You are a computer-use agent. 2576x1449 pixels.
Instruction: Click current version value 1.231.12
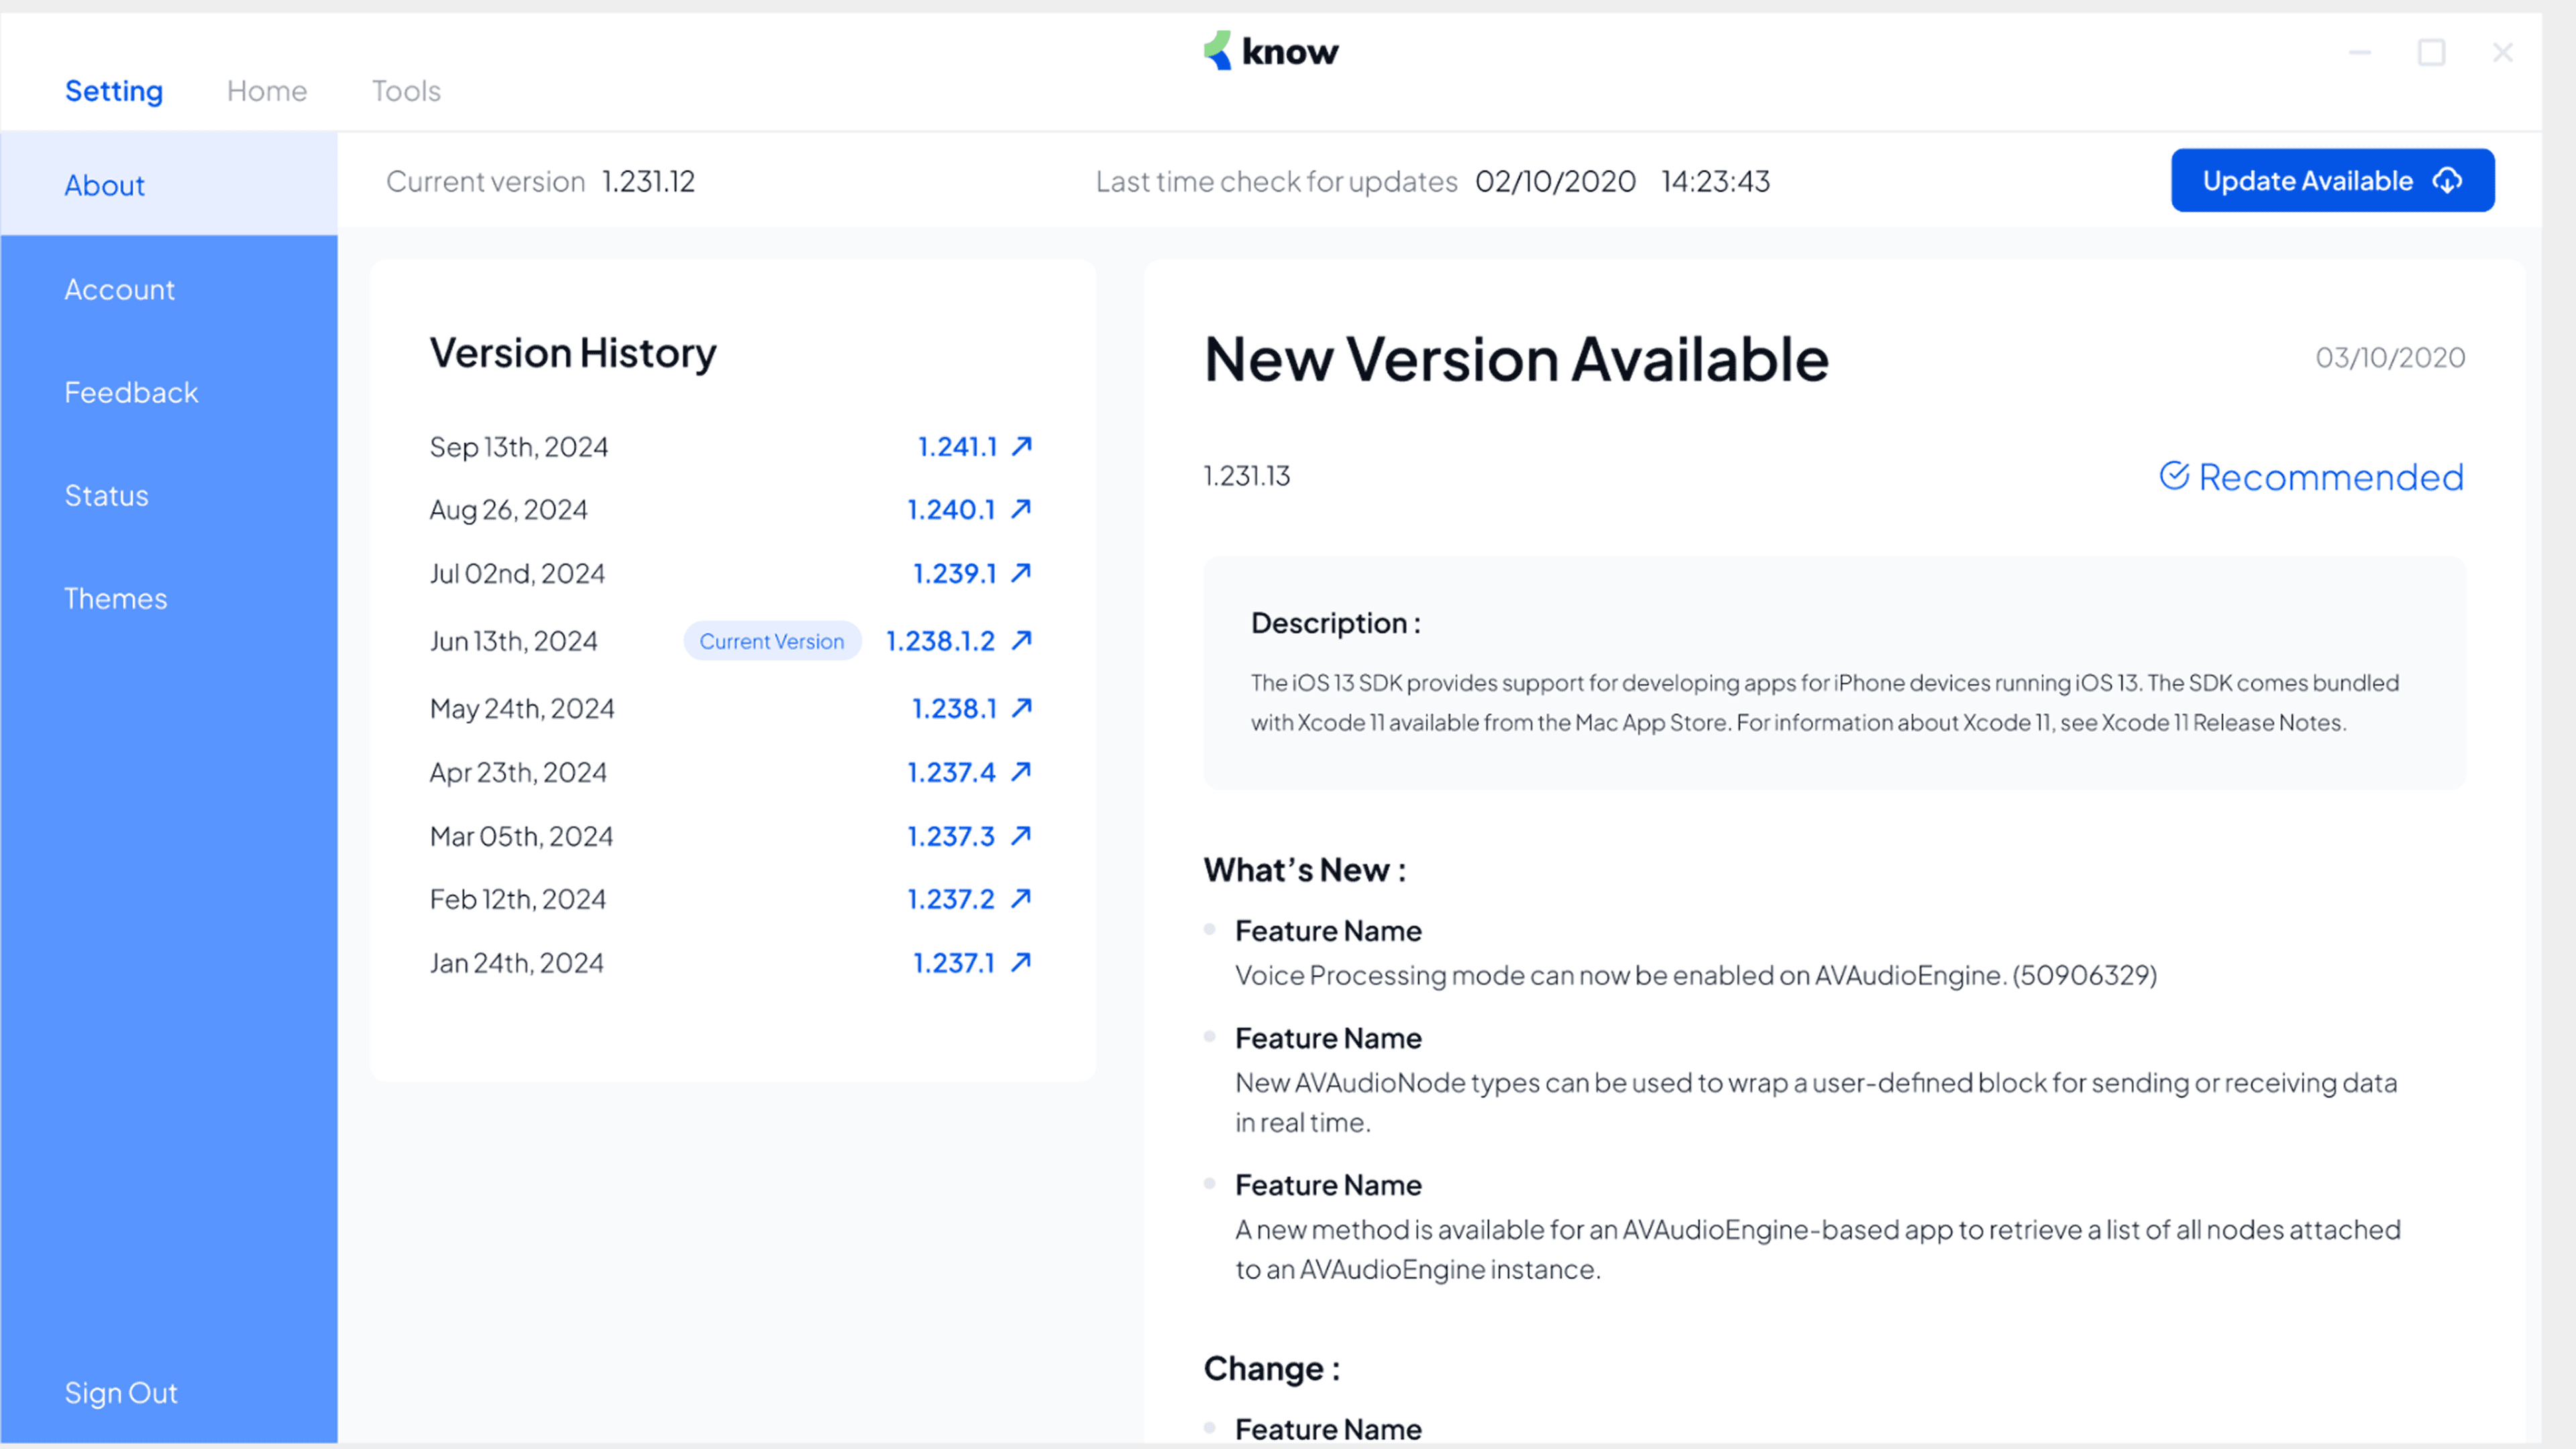[648, 182]
